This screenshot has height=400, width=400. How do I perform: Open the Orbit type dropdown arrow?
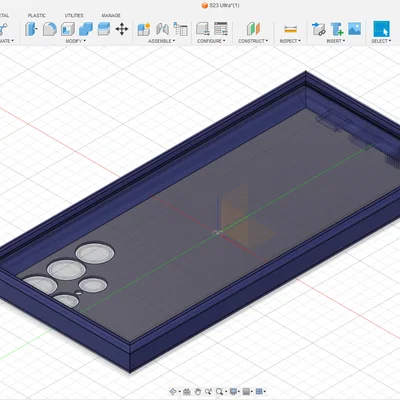pos(179,392)
